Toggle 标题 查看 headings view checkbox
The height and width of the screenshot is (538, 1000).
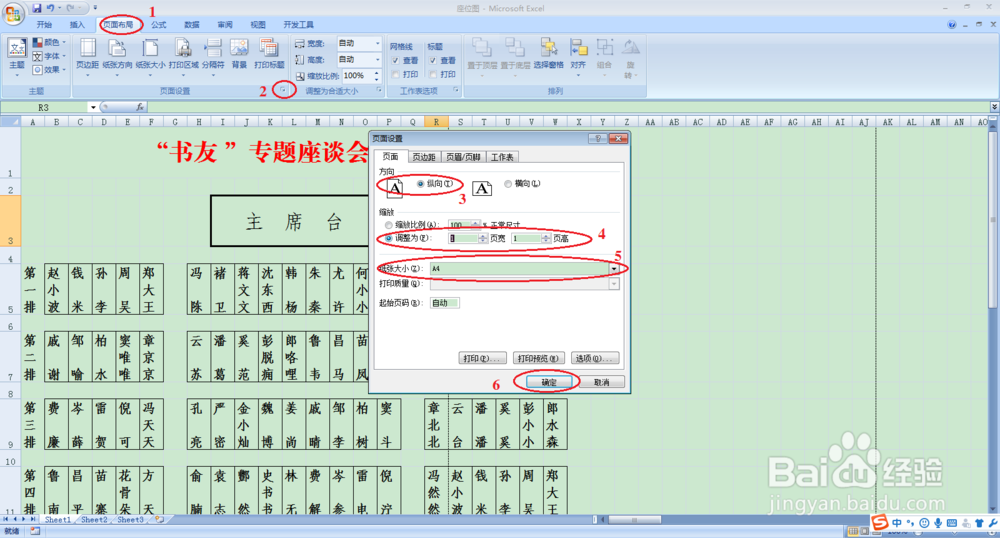click(433, 61)
